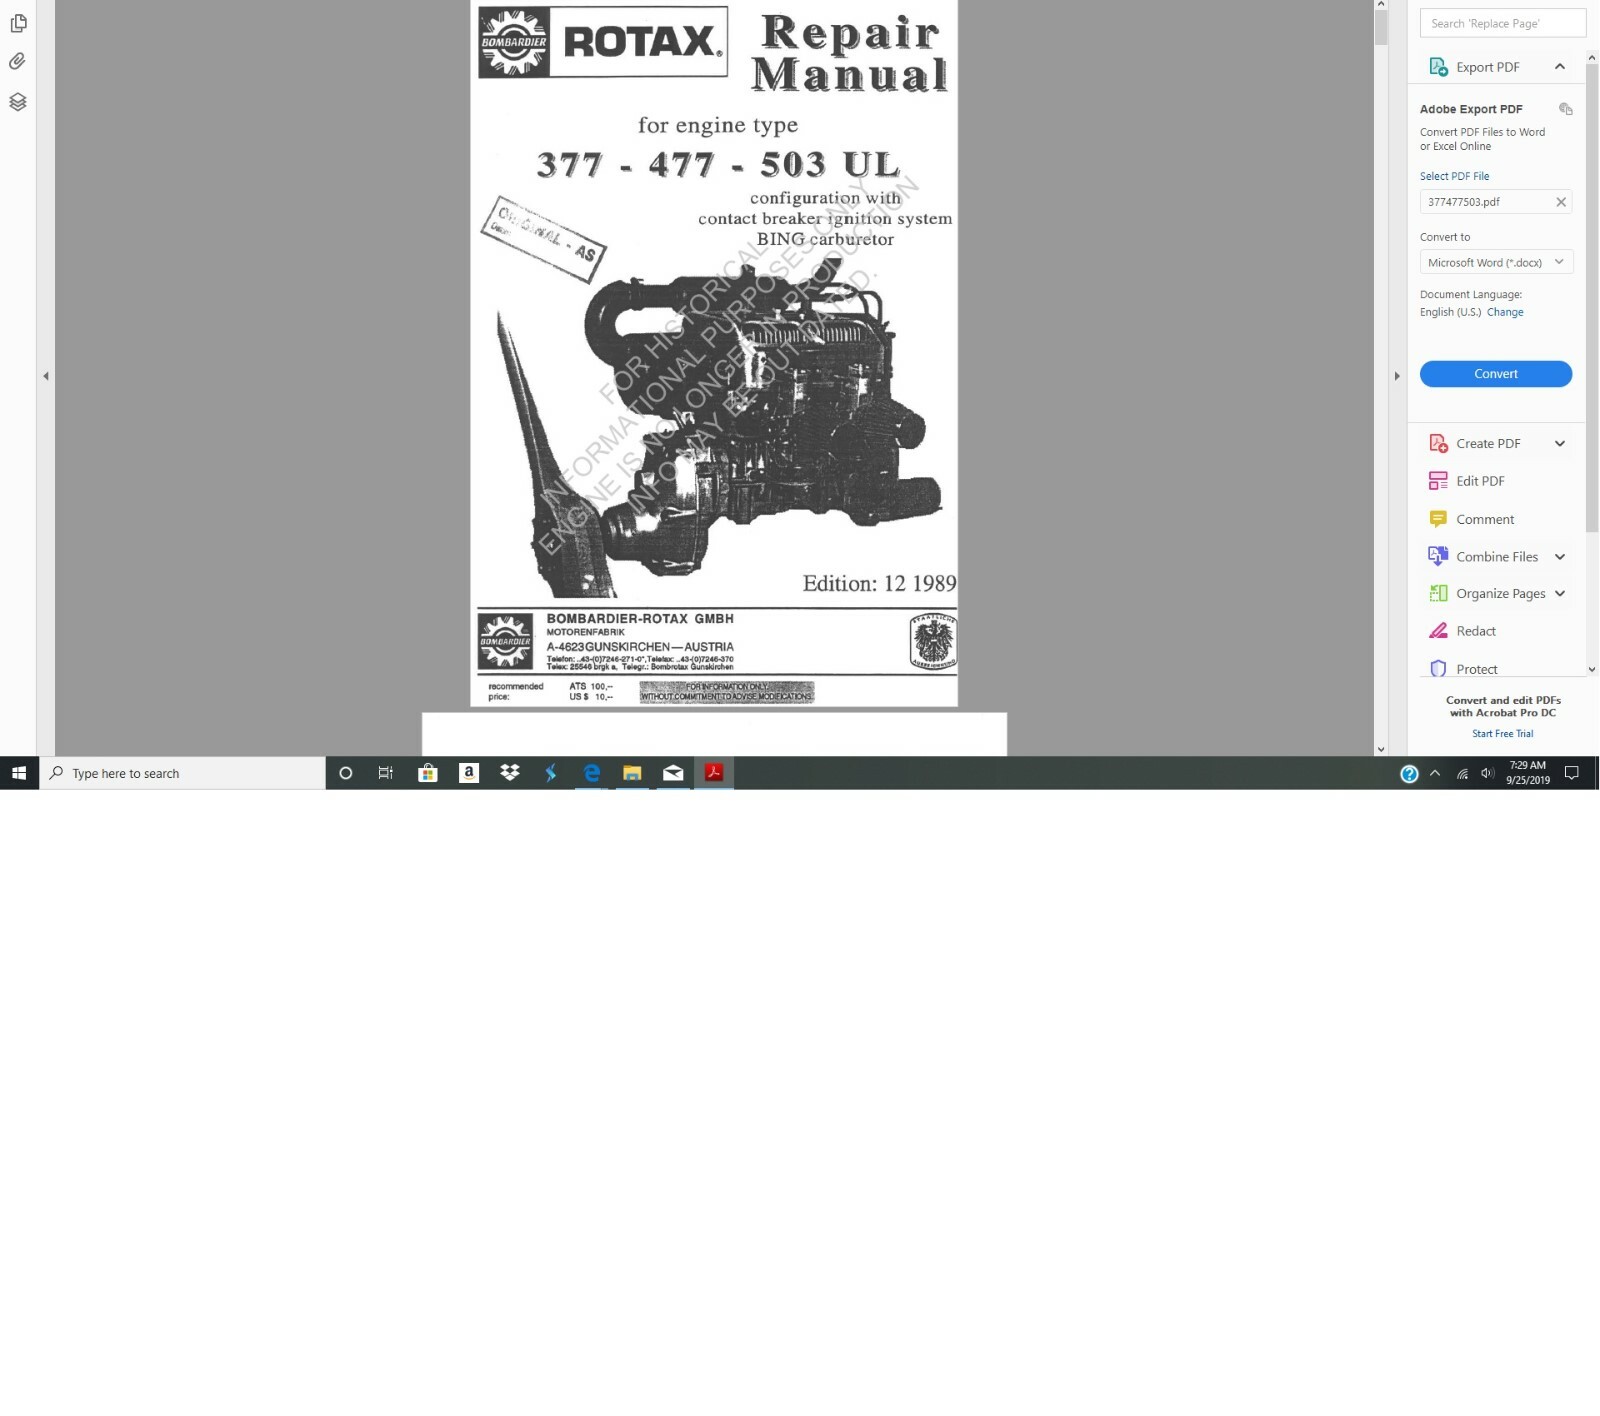Open the Convert to format dropdown
1600x1416 pixels.
pyautogui.click(x=1495, y=261)
